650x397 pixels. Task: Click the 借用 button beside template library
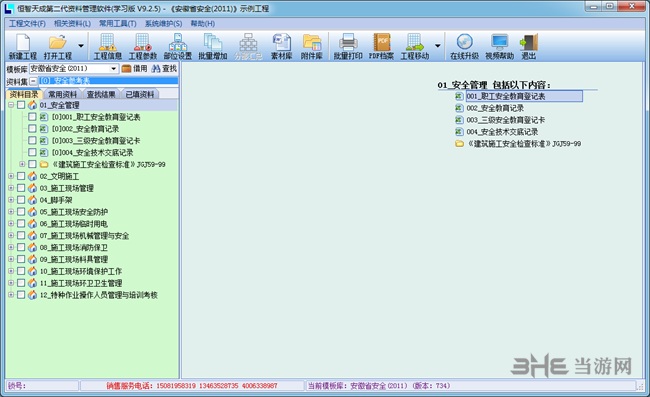tap(135, 69)
